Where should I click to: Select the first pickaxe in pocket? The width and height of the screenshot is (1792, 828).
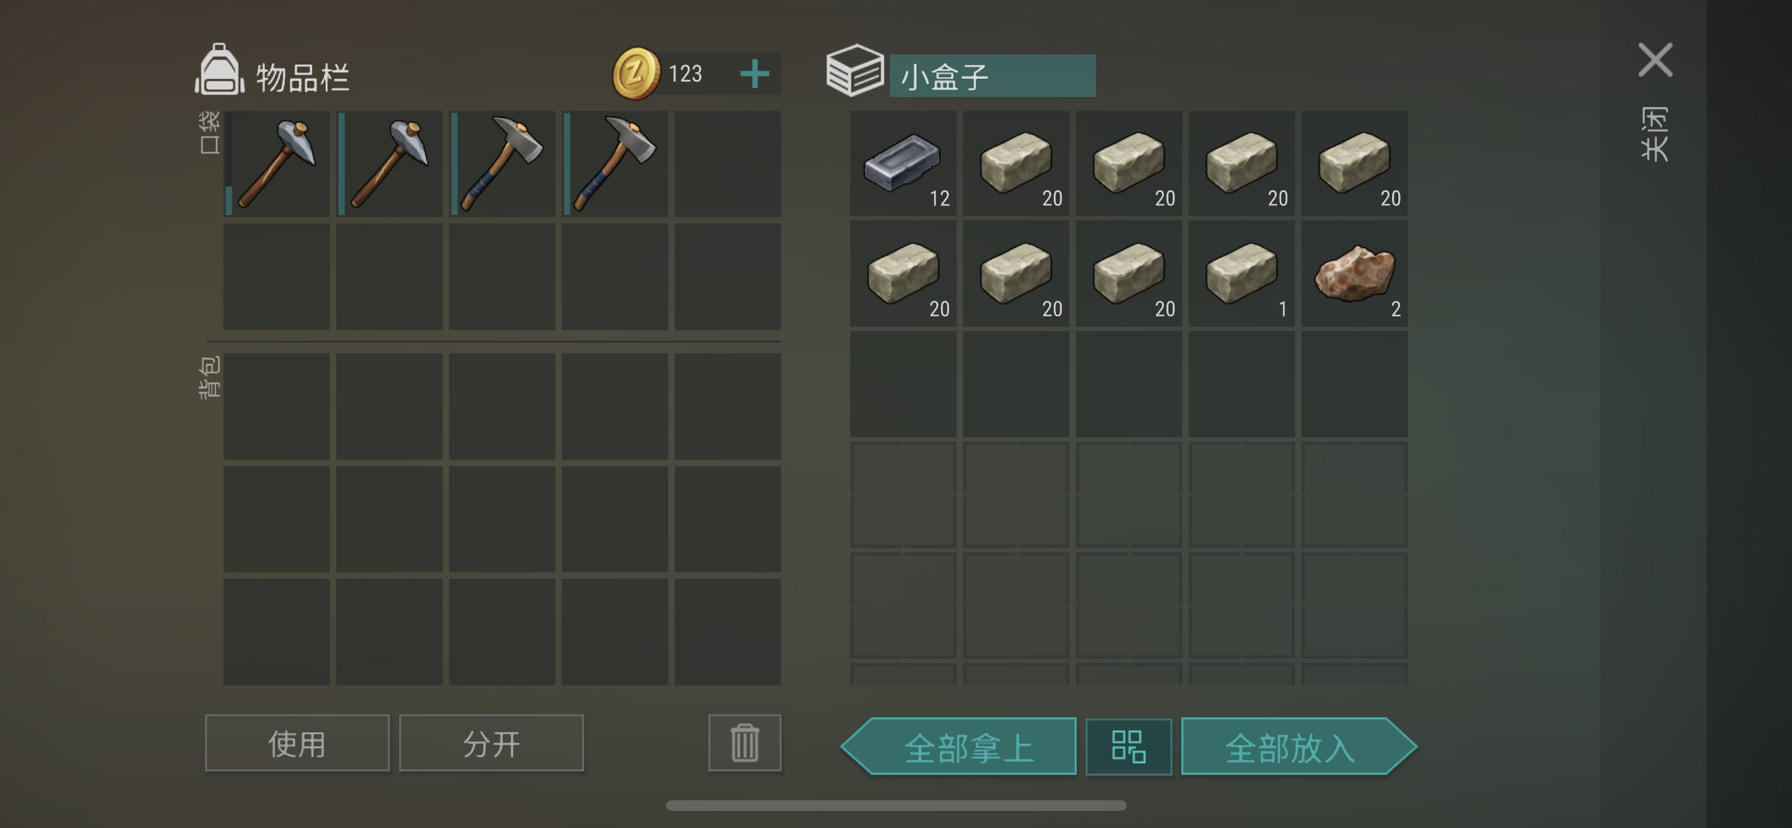pos(277,164)
